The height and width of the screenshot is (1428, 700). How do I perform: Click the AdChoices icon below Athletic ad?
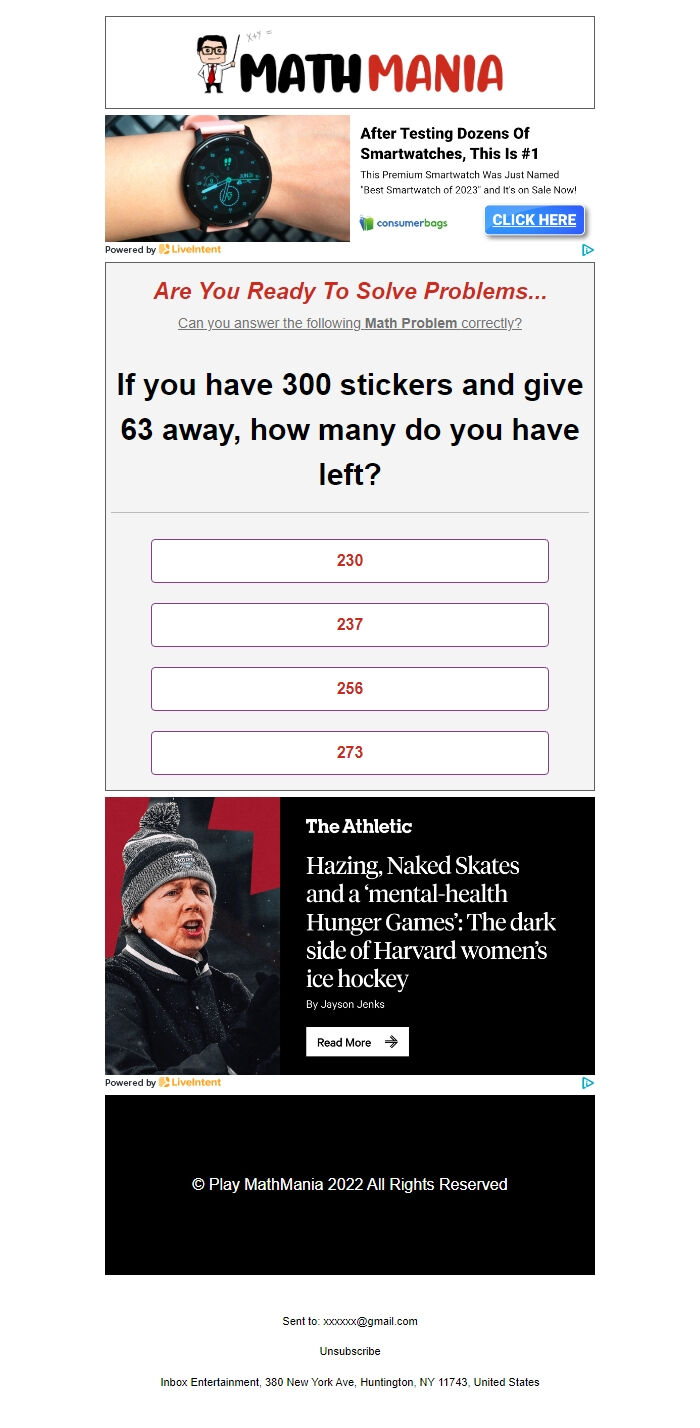click(588, 1083)
